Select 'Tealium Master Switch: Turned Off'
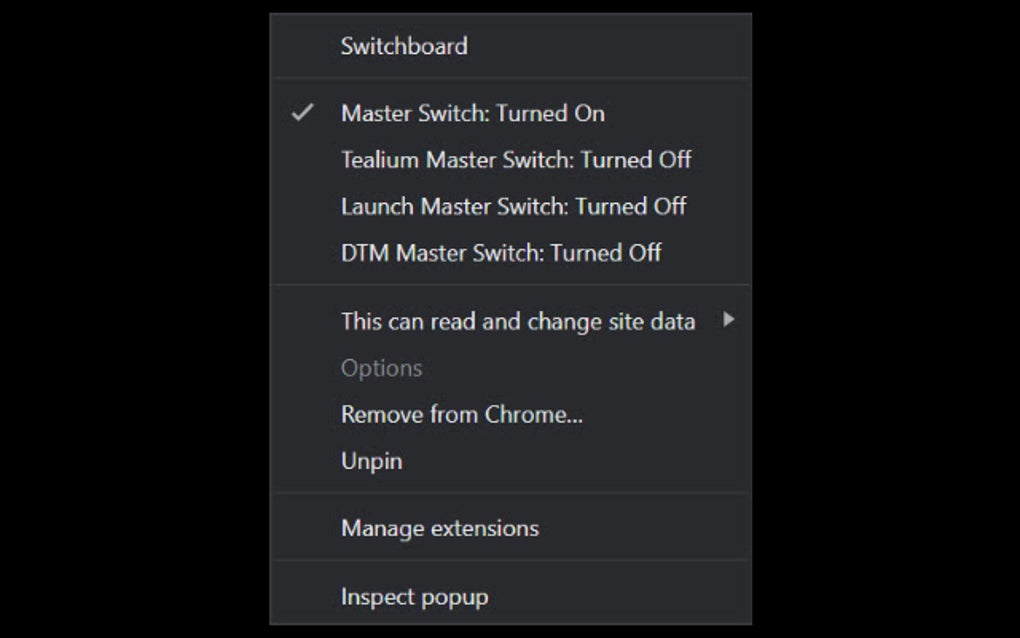This screenshot has height=638, width=1020. pos(516,160)
